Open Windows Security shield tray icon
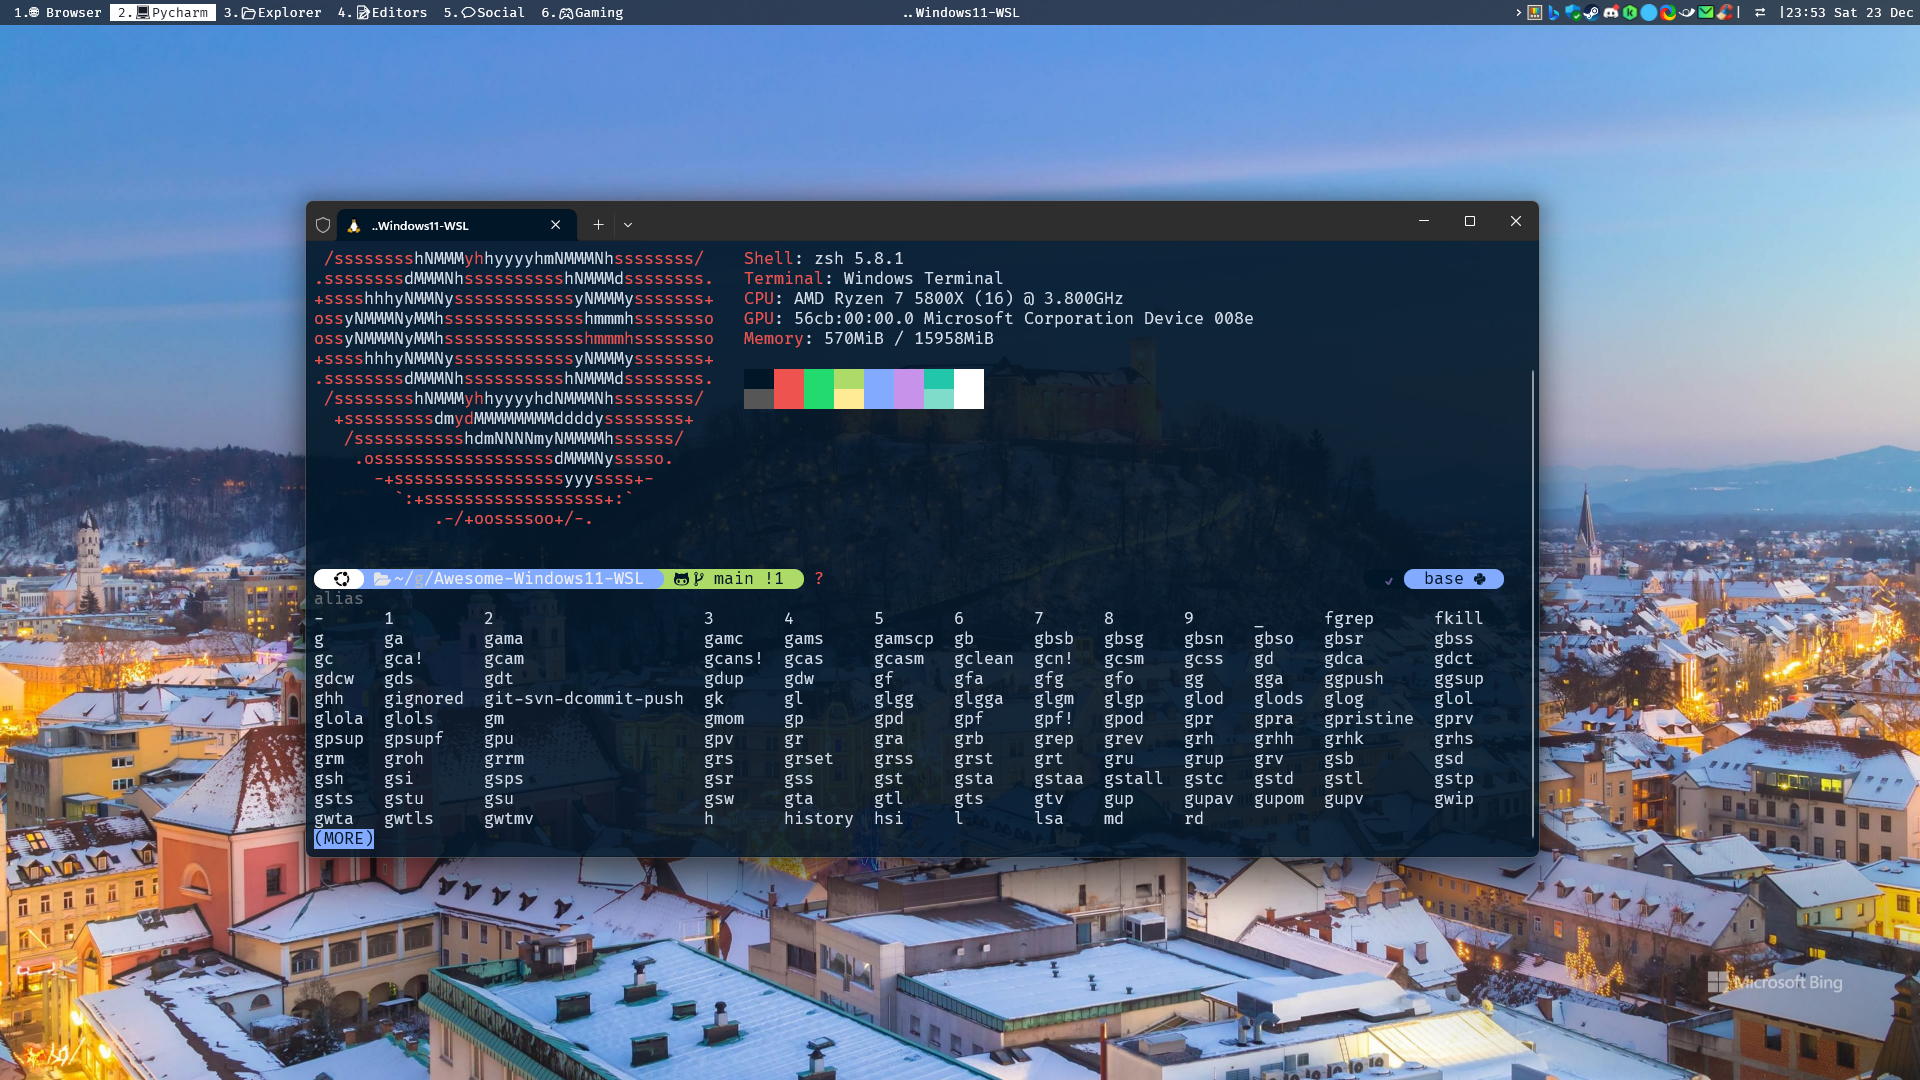 tap(1573, 13)
